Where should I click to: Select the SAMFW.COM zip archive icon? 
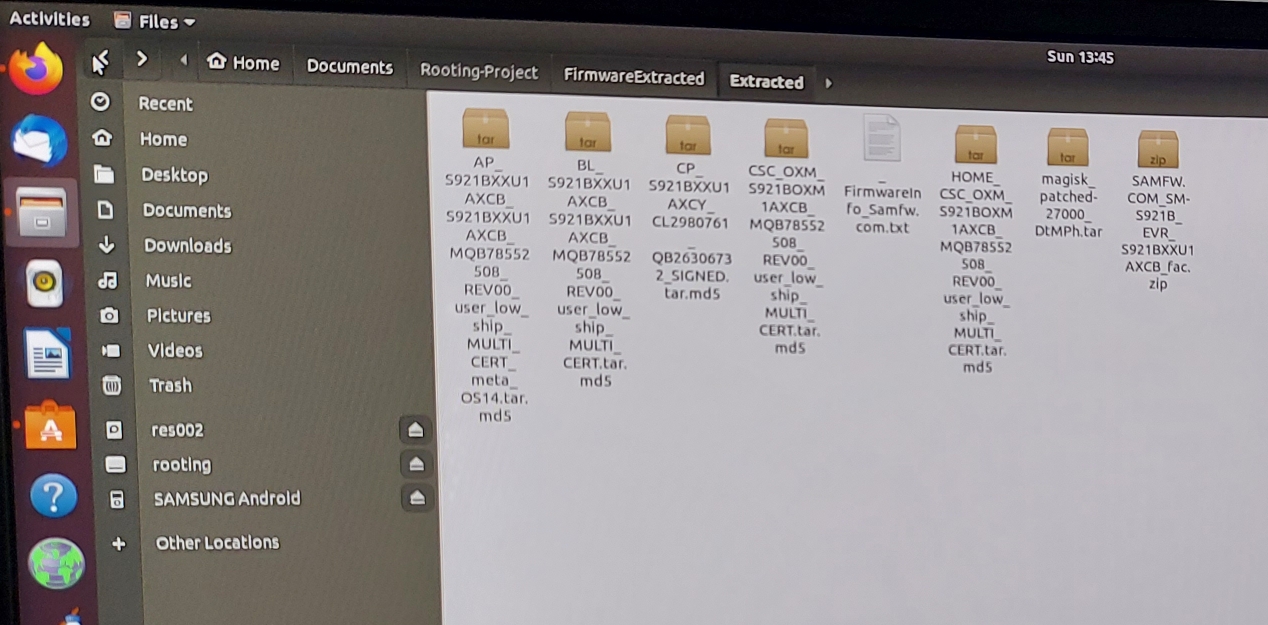[x=1158, y=150]
